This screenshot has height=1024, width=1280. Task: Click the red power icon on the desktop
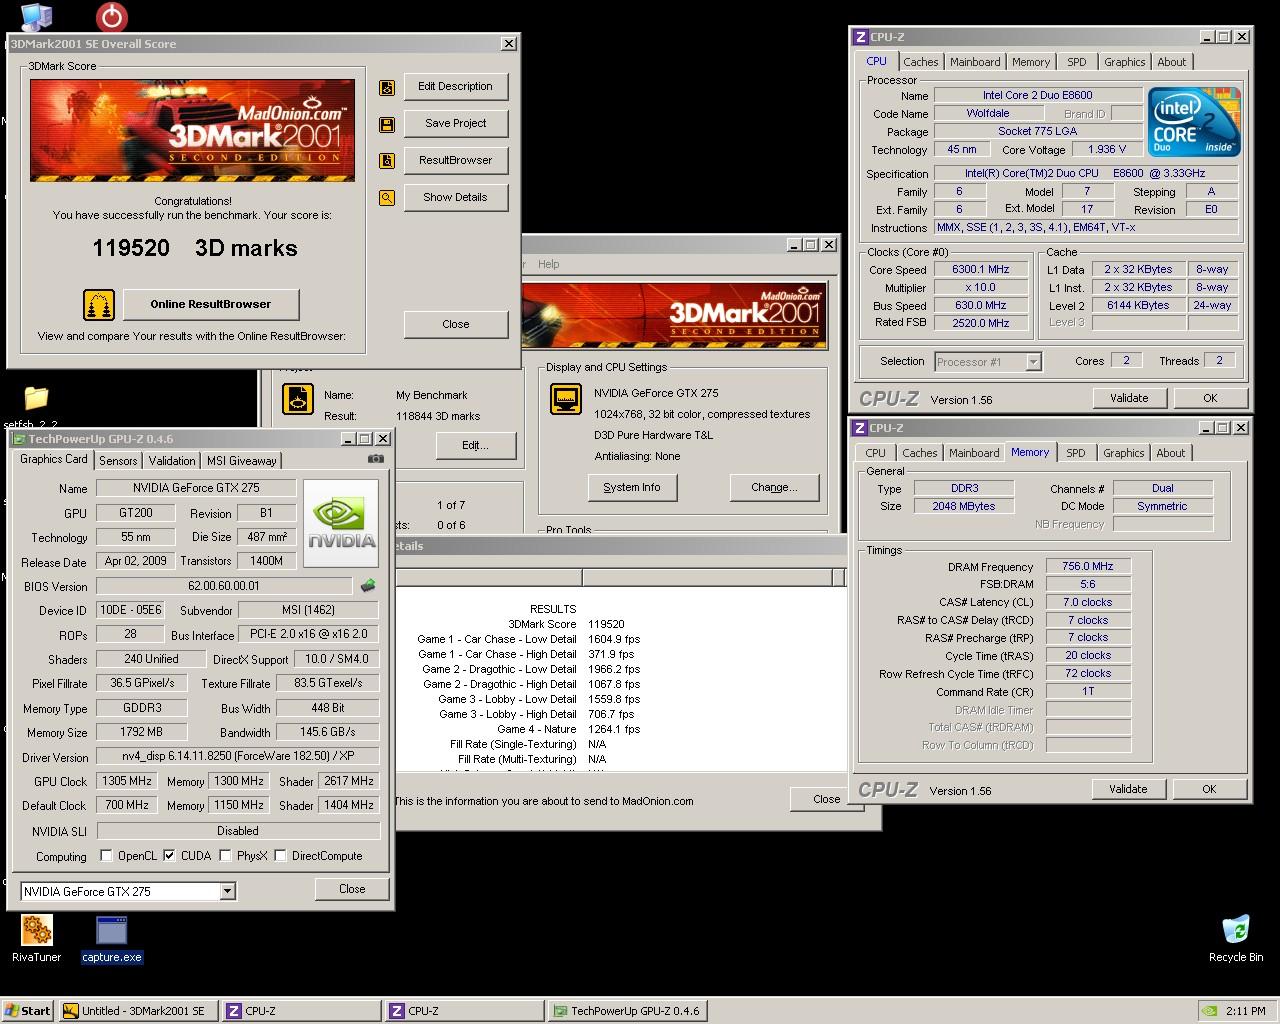coord(112,16)
